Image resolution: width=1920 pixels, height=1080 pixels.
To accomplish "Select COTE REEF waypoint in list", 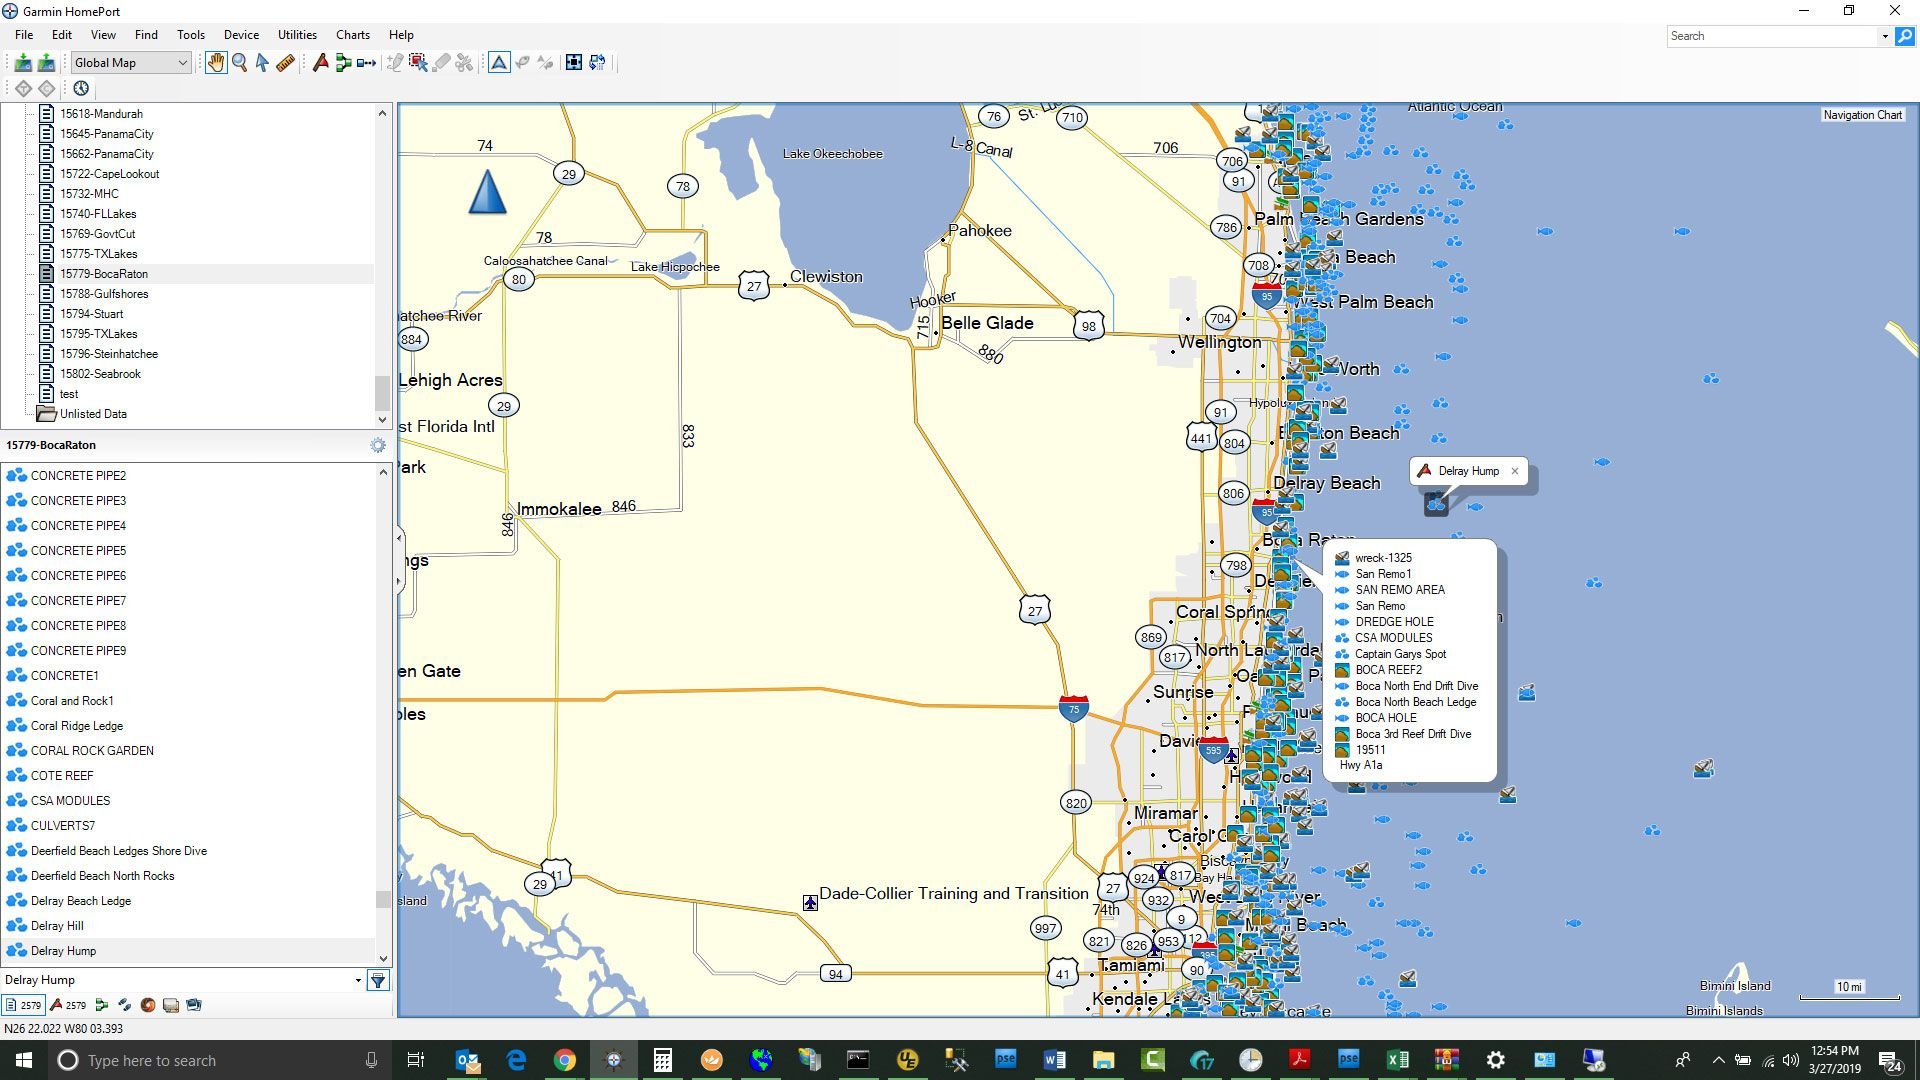I will 62,776.
